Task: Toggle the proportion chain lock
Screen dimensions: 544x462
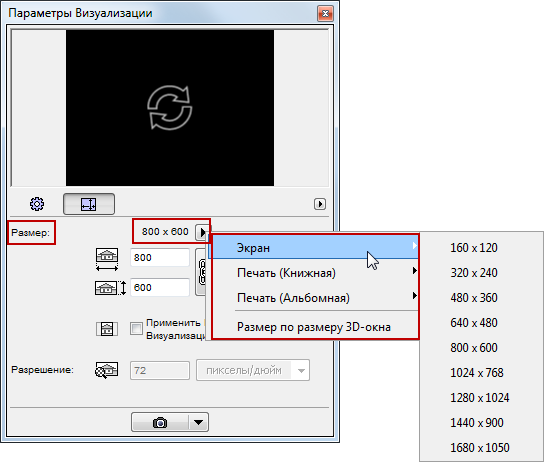Action: coord(201,272)
